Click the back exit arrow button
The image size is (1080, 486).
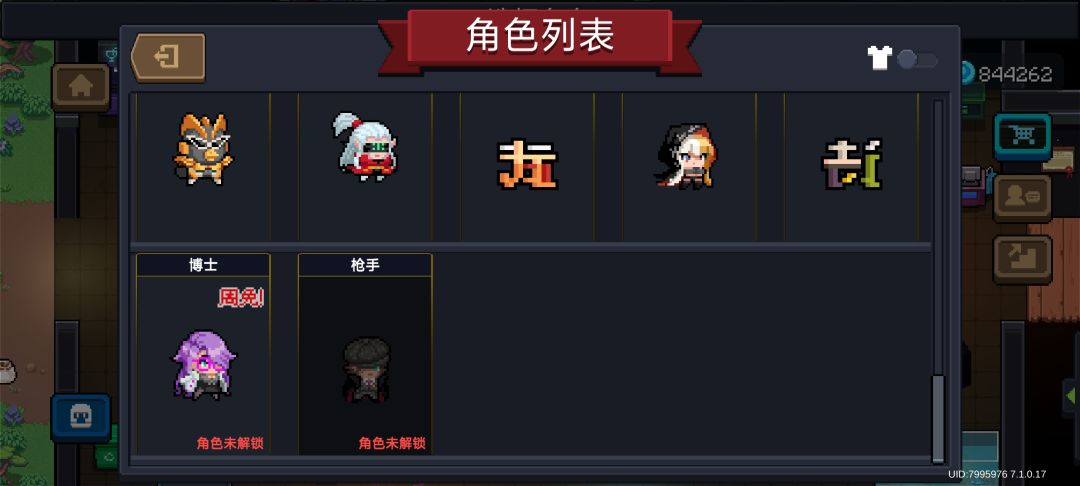pyautogui.click(x=168, y=57)
